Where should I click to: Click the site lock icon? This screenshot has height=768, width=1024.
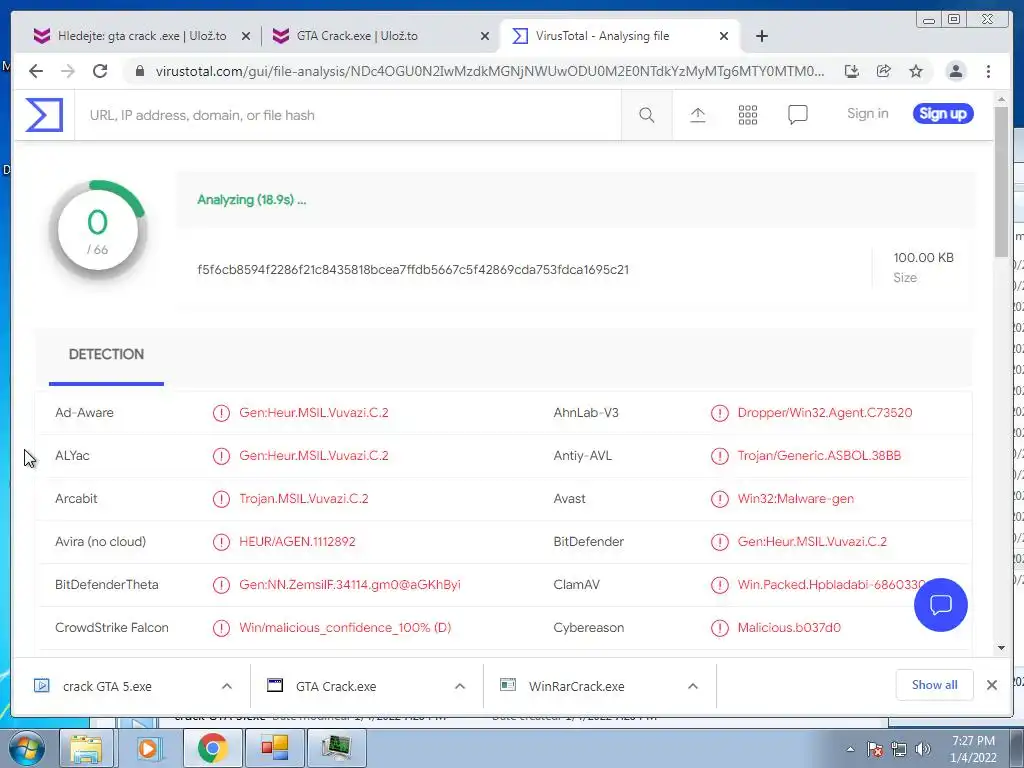139,71
